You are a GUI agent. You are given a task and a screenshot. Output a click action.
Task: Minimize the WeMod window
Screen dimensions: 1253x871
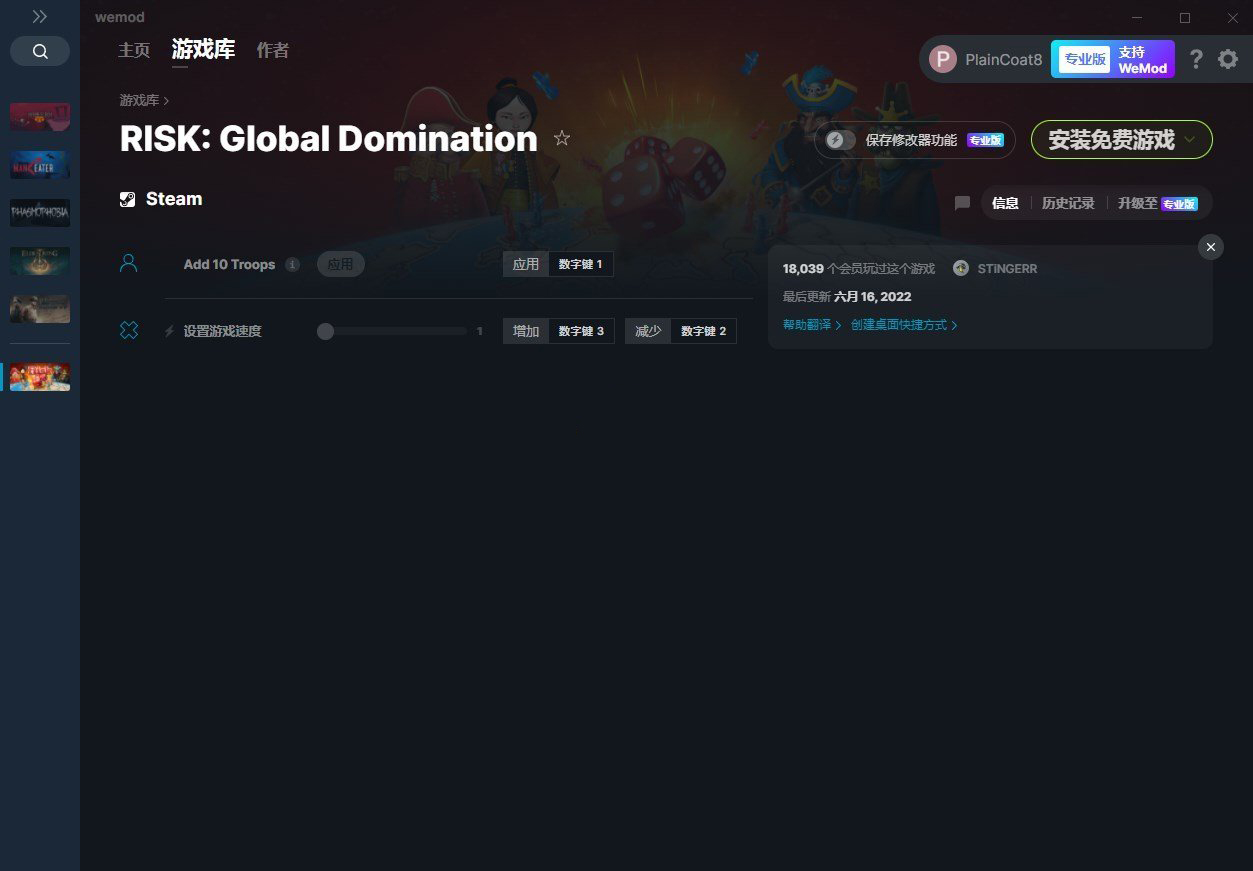1137,17
